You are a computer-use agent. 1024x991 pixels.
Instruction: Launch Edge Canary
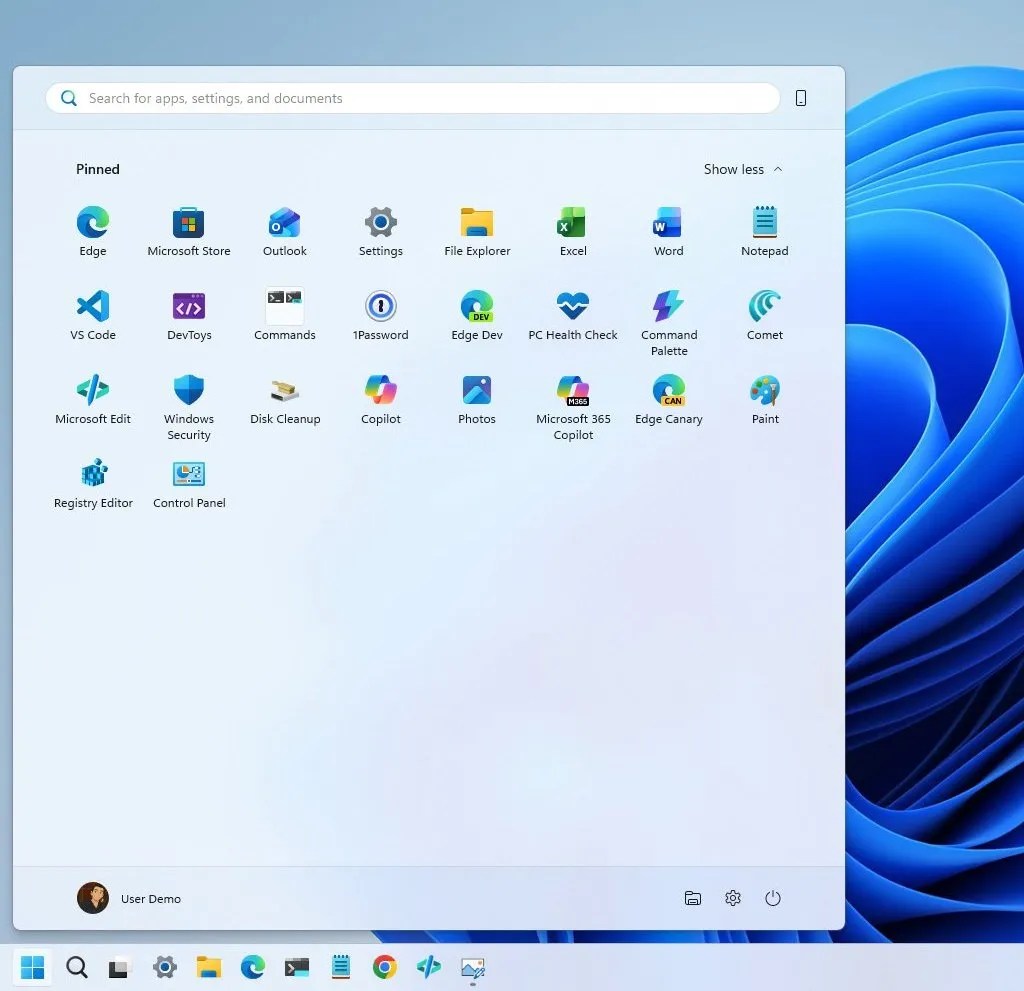(668, 390)
